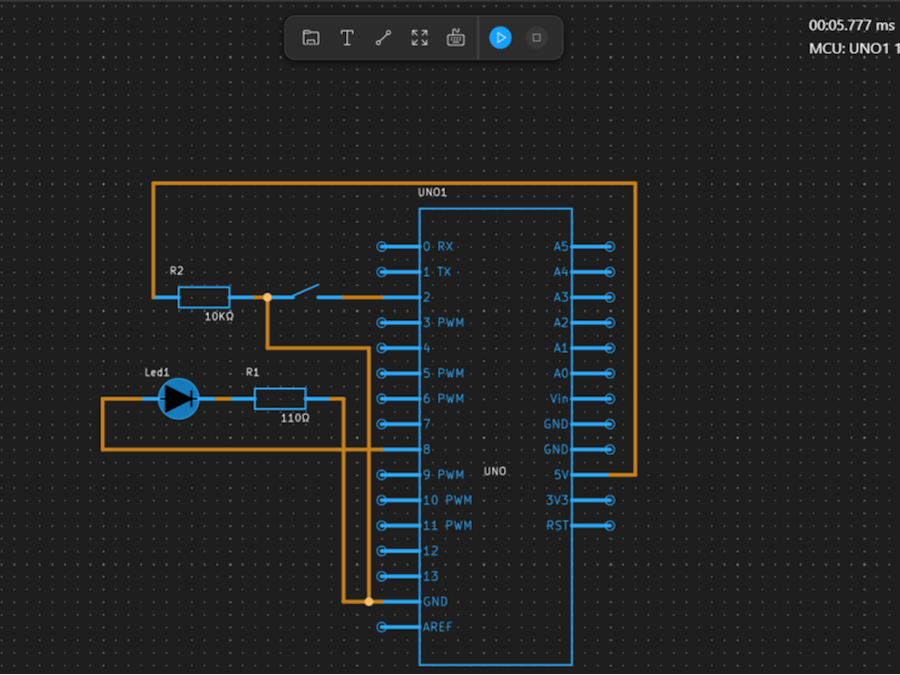
Task: Click the lower right GND pin endpoint above 5V
Action: 610,449
